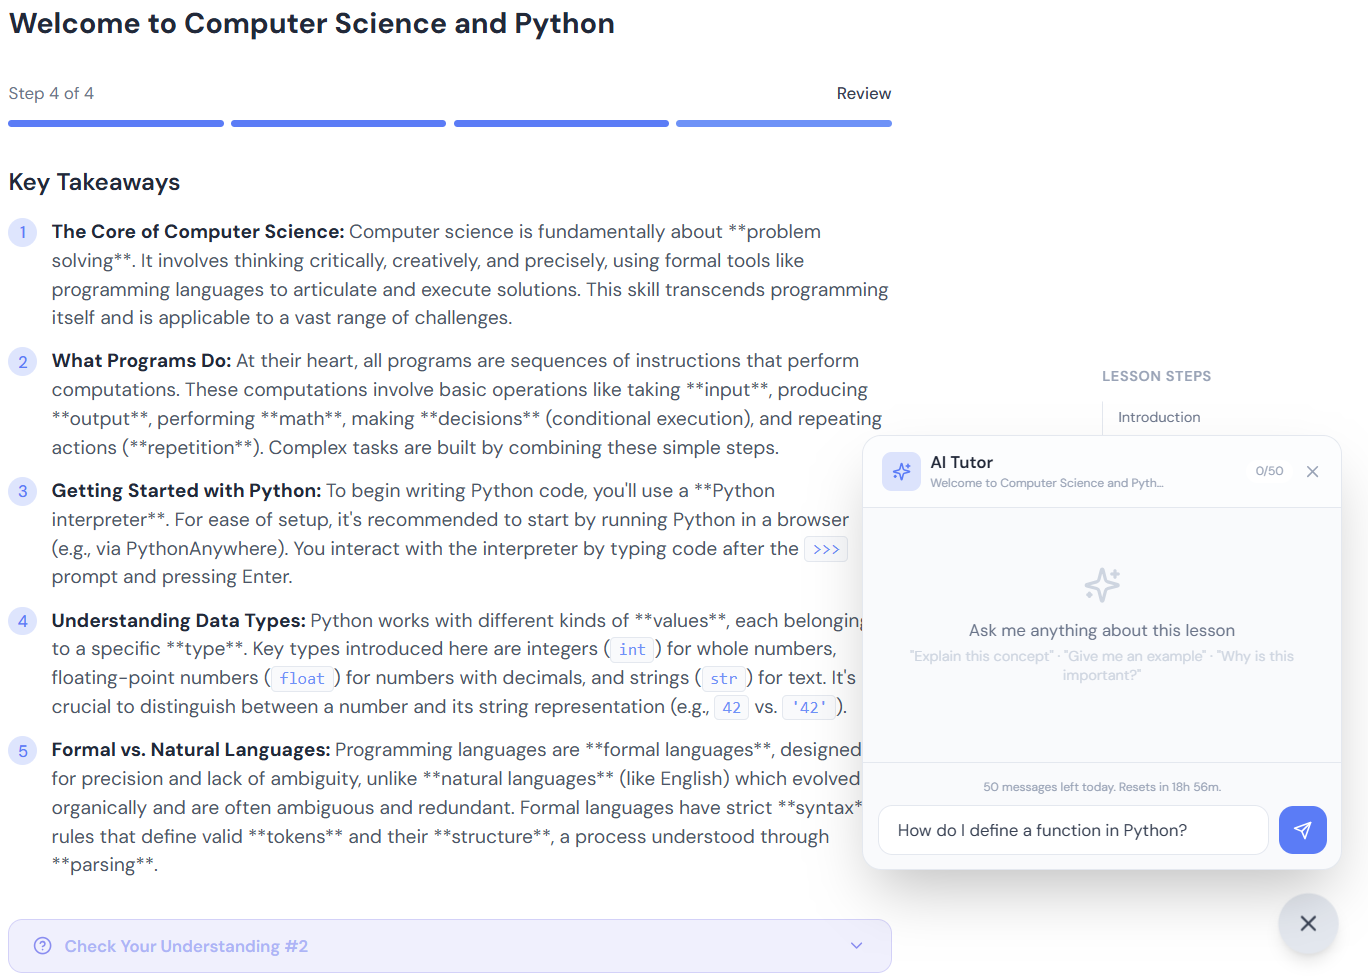The image size is (1368, 976).
Task: Click 'What Programs Do:' bold heading
Action: click(142, 361)
